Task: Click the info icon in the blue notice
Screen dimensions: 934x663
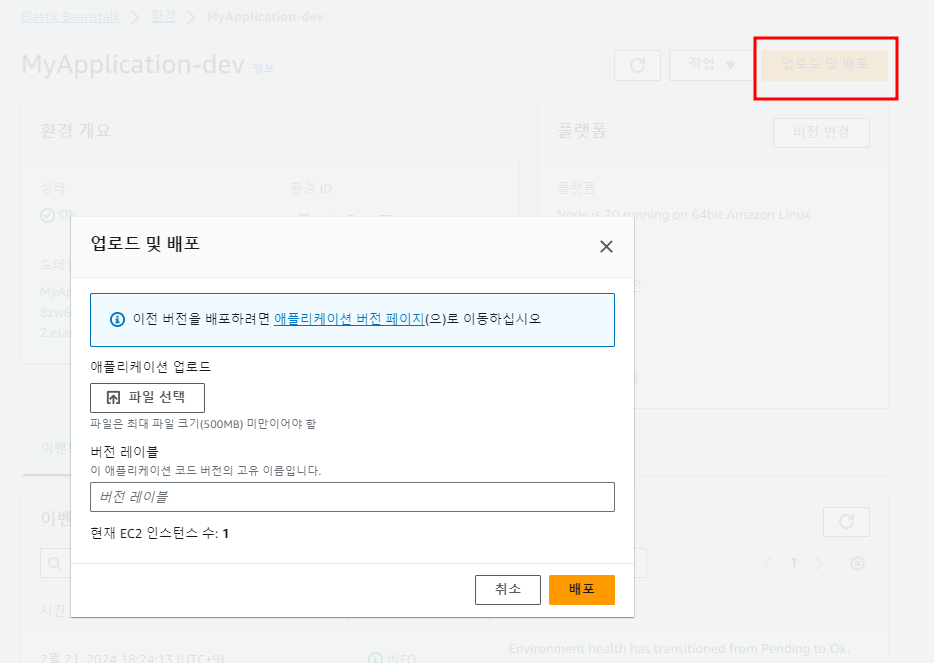Action: tap(117, 320)
